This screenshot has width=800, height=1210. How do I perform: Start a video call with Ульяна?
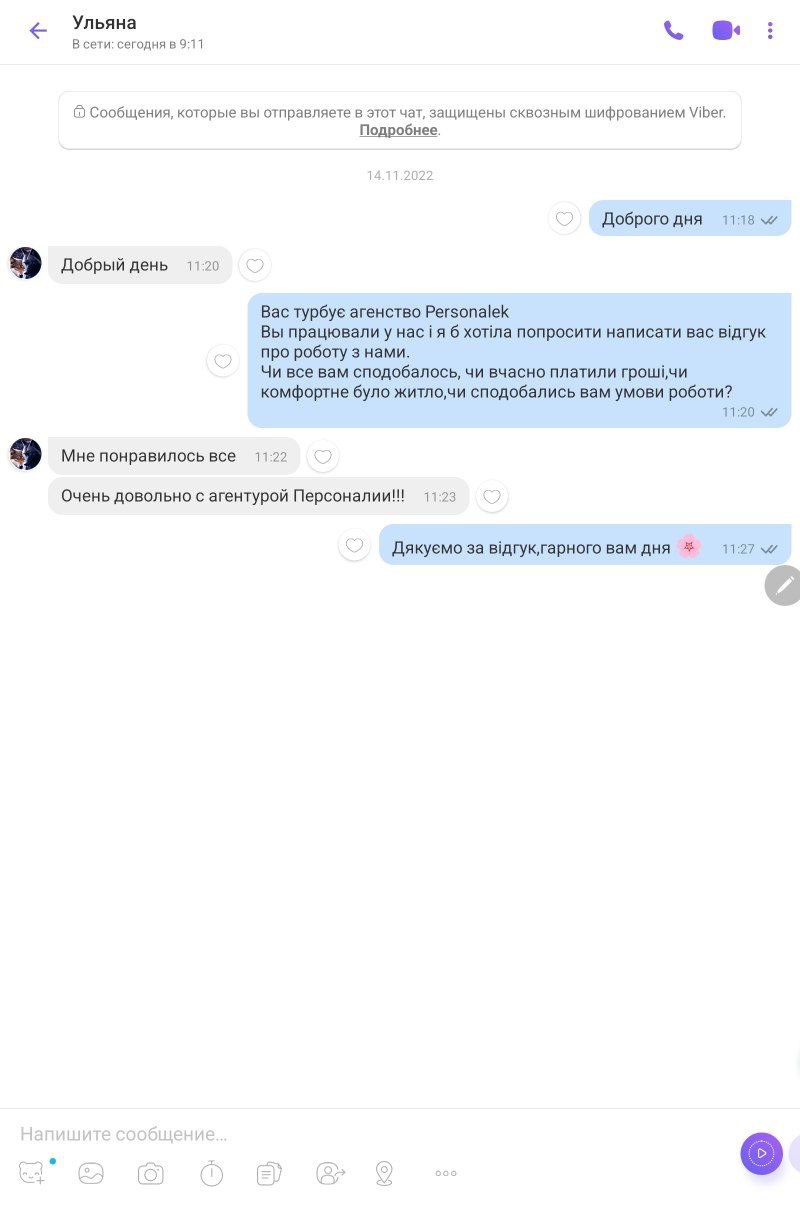726,31
